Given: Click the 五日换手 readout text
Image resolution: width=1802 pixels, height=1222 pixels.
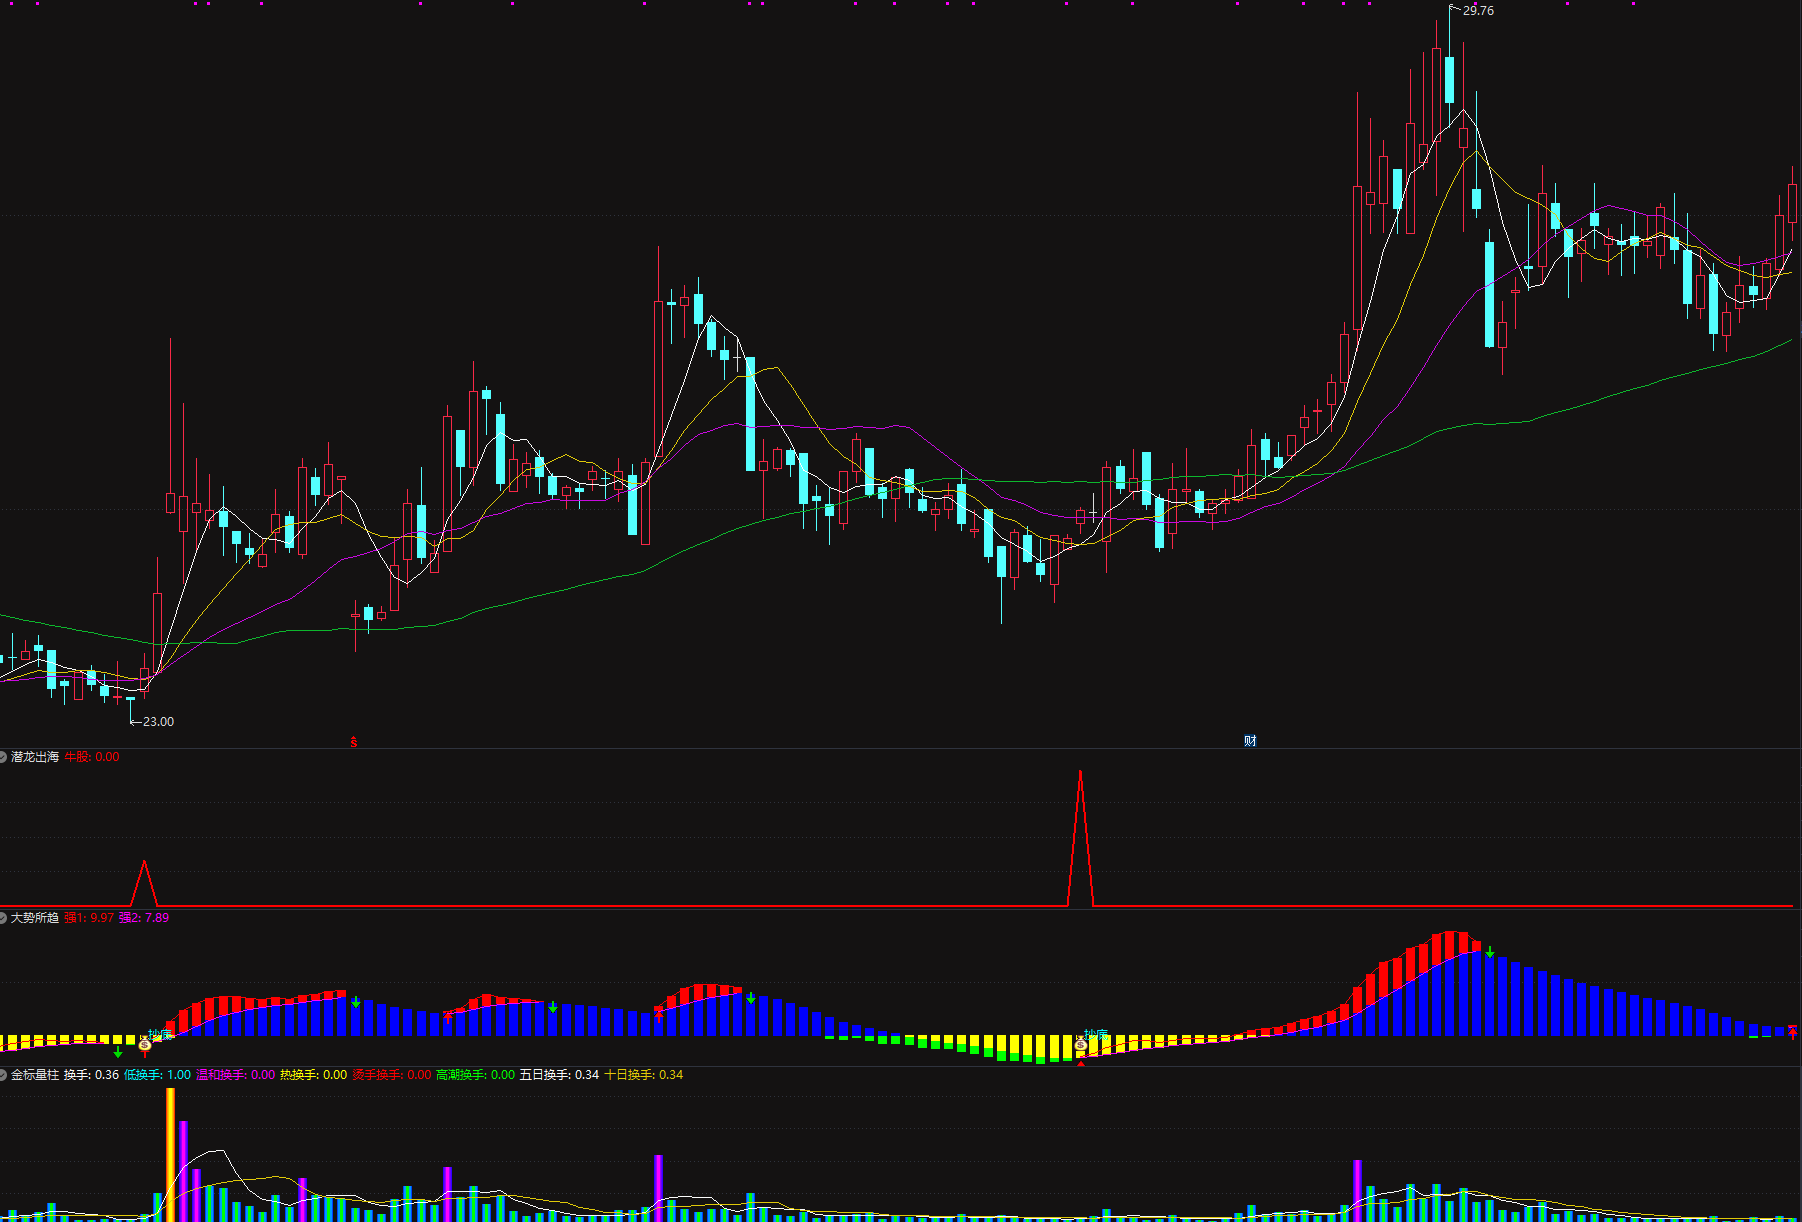Looking at the screenshot, I should [559, 1075].
